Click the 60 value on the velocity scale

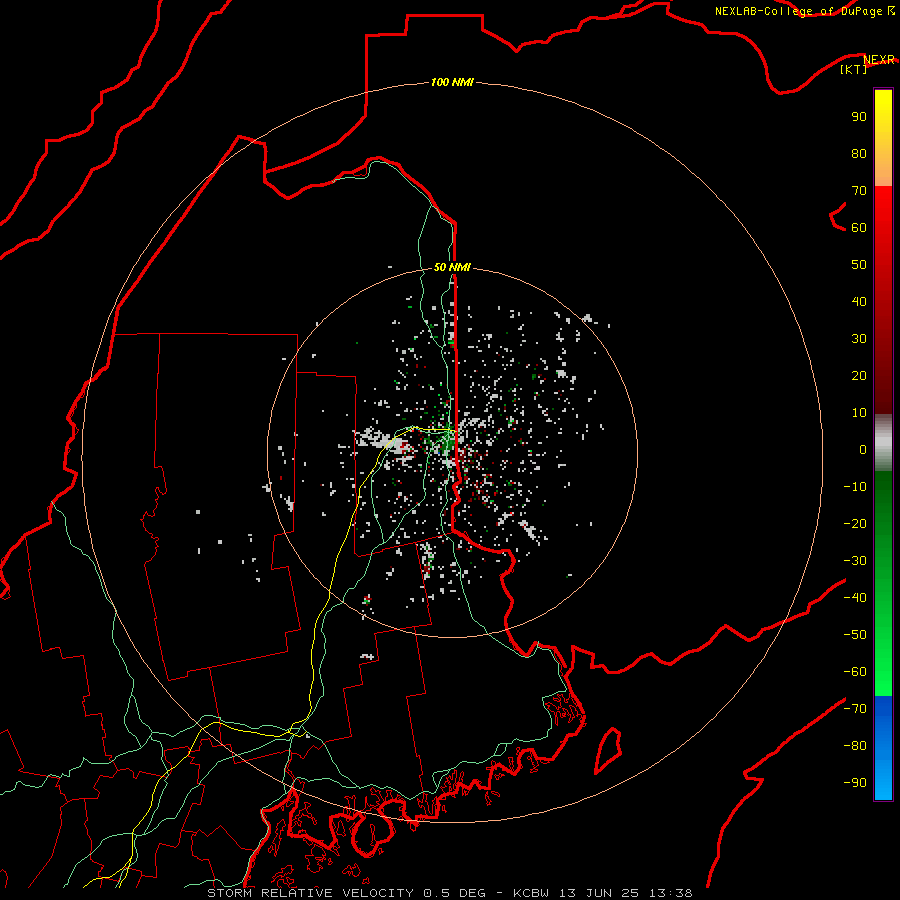pyautogui.click(x=859, y=227)
